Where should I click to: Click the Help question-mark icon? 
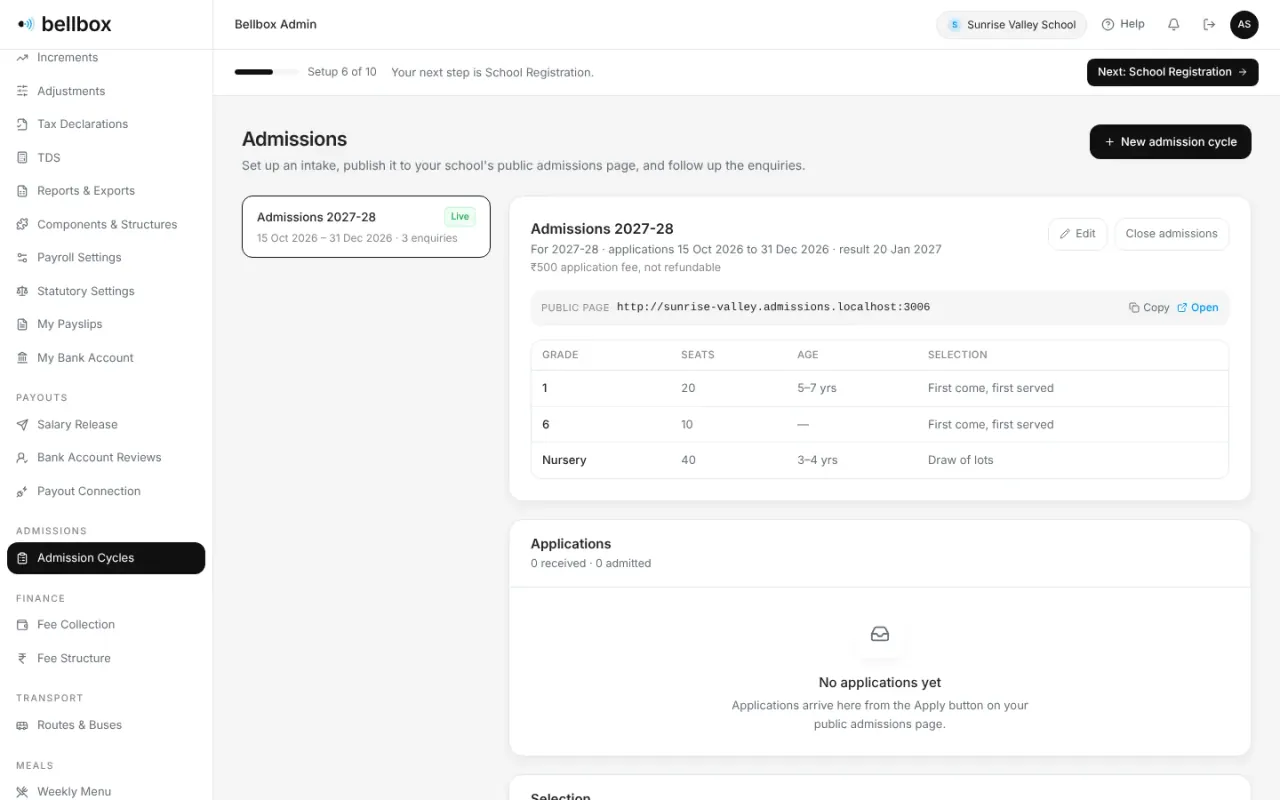[x=1108, y=24]
